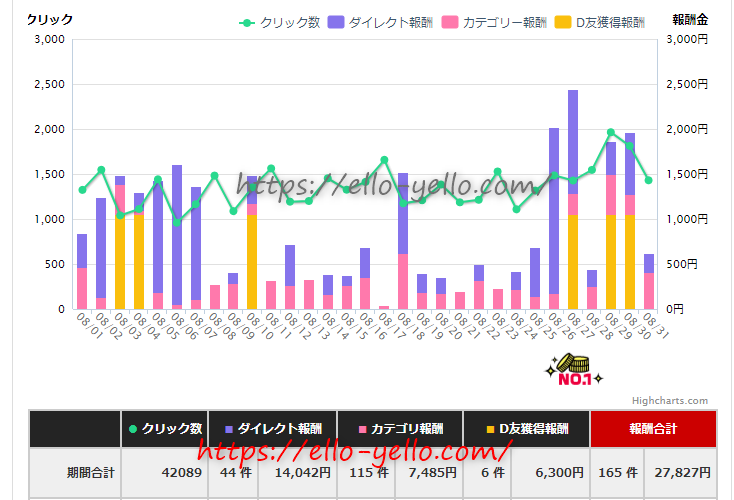Open the Highcharts.com credit link
Screen dimensions: 734x500
click(x=669, y=401)
